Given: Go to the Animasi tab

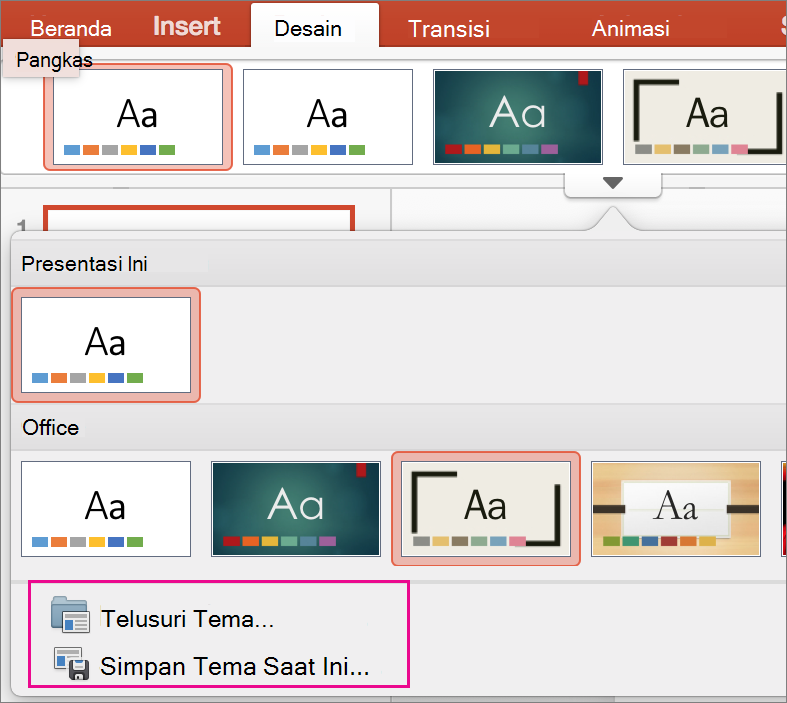Looking at the screenshot, I should [630, 29].
